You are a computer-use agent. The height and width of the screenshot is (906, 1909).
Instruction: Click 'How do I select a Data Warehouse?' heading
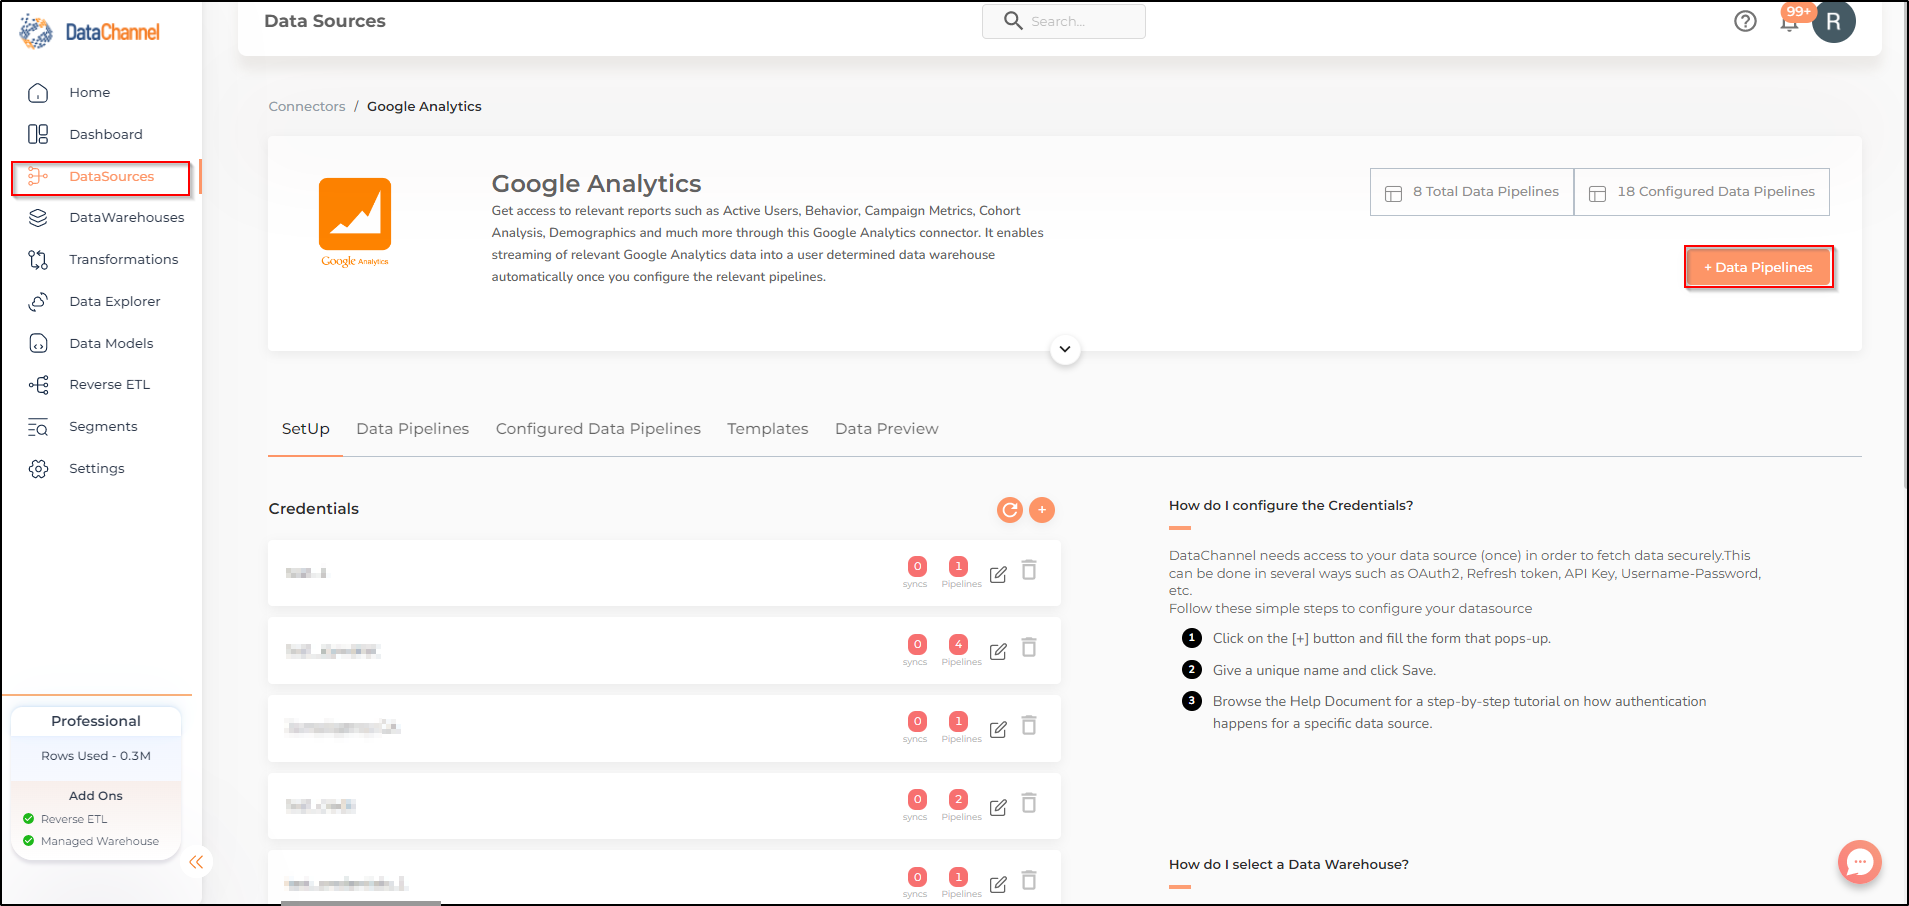coord(1289,865)
